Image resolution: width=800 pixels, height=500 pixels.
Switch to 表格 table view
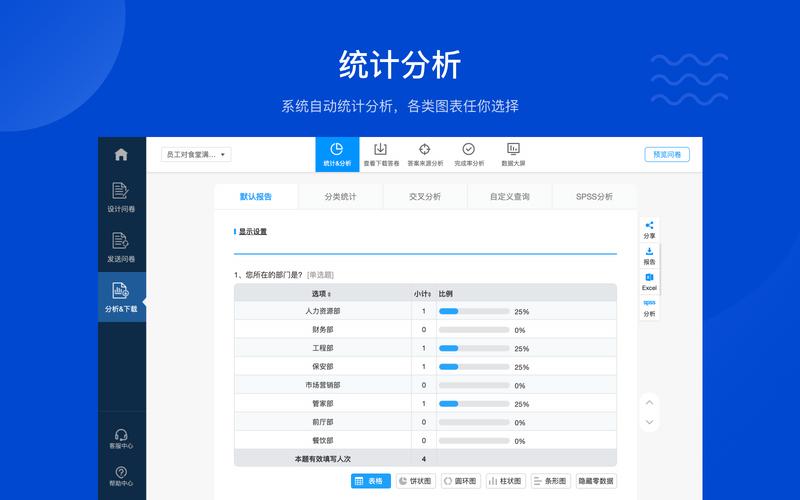tap(371, 481)
